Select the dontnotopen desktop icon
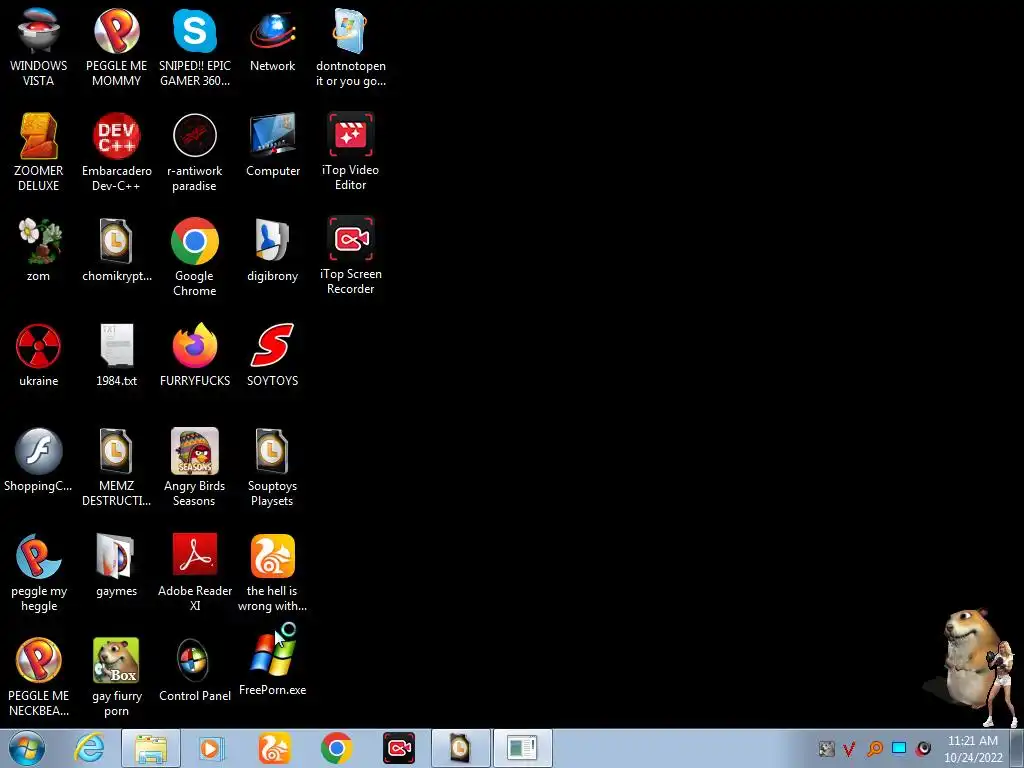The height and width of the screenshot is (768, 1024). (x=351, y=48)
